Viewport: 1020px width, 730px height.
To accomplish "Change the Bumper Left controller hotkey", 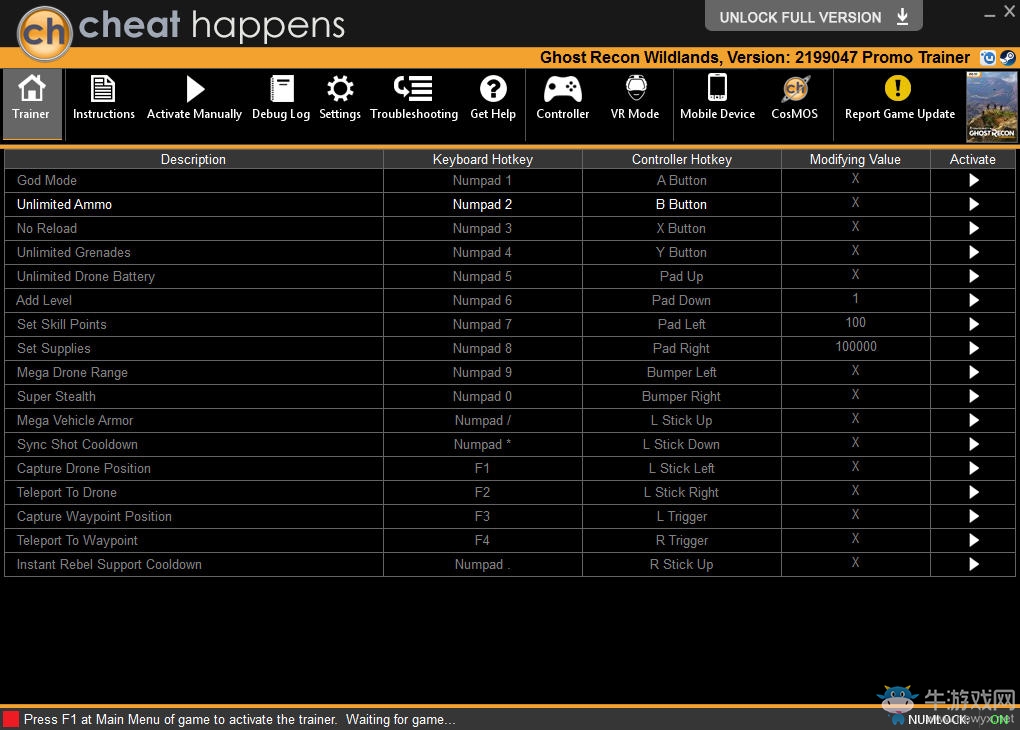I will click(682, 372).
